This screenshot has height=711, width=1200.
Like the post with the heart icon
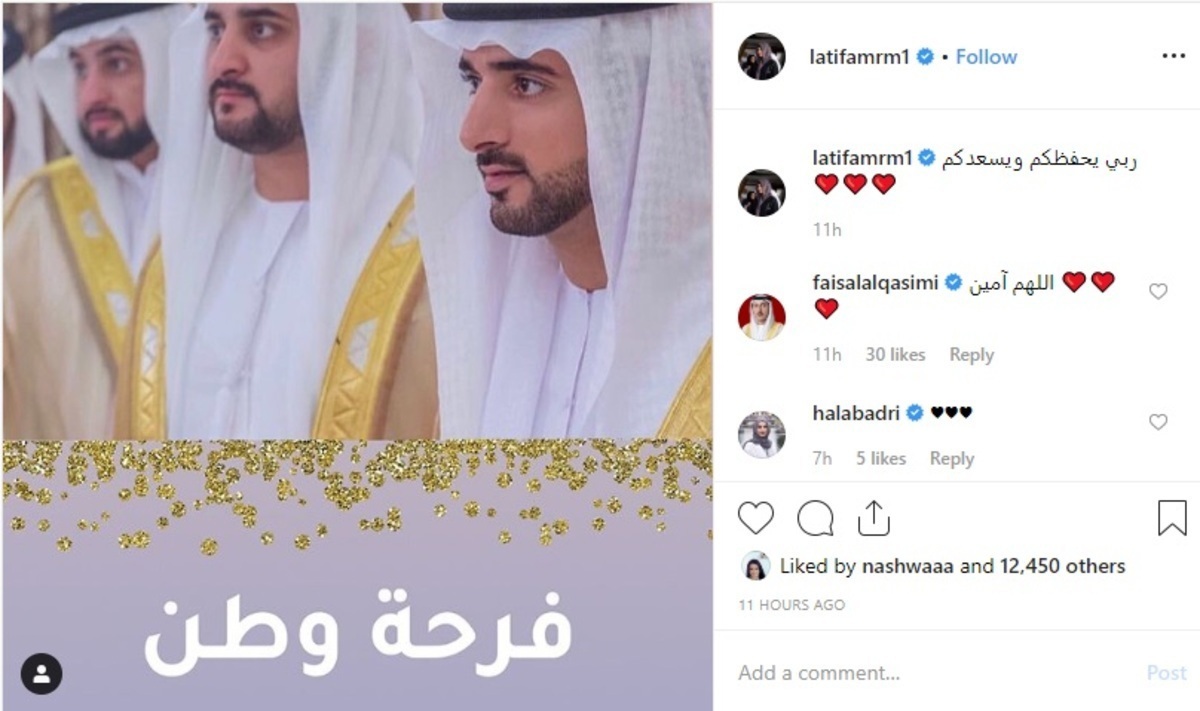[x=756, y=518]
